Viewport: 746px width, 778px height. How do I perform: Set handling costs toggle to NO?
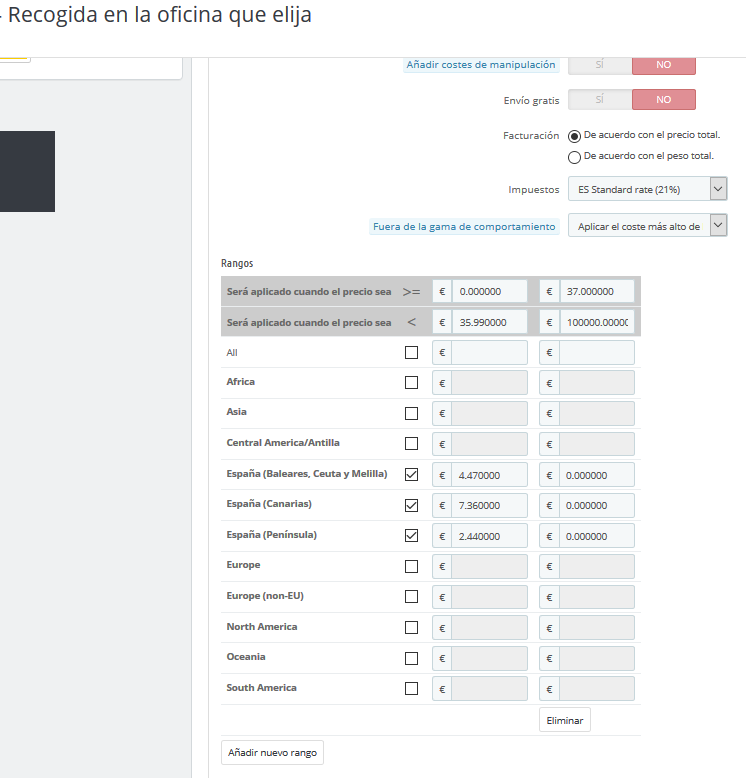click(664, 65)
